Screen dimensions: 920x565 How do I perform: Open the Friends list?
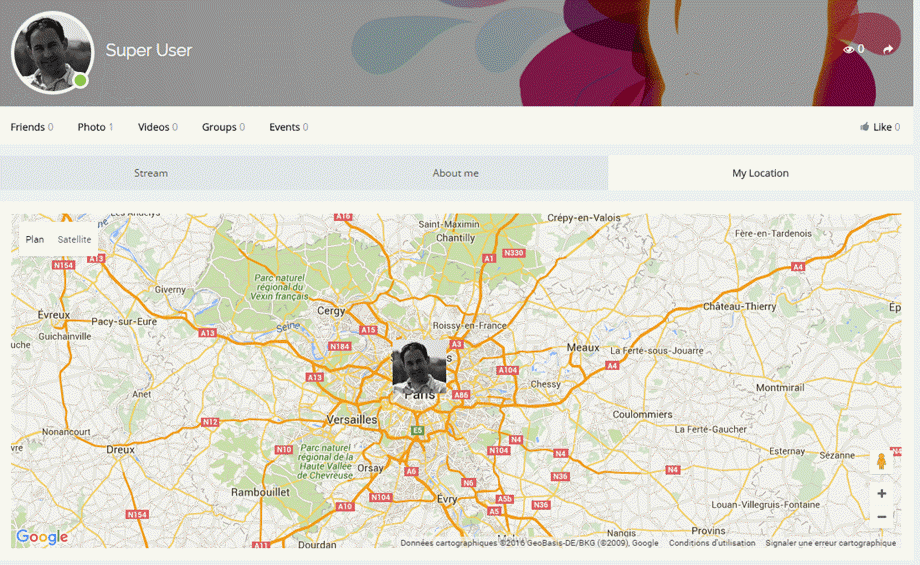click(28, 127)
